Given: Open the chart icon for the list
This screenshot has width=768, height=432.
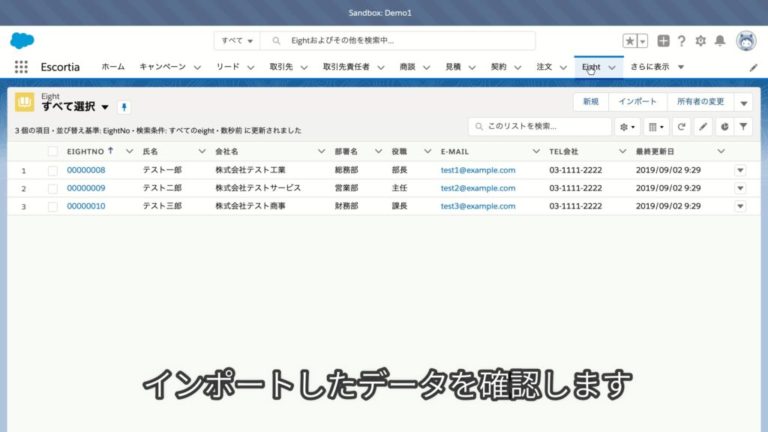Looking at the screenshot, I should pyautogui.click(x=724, y=127).
